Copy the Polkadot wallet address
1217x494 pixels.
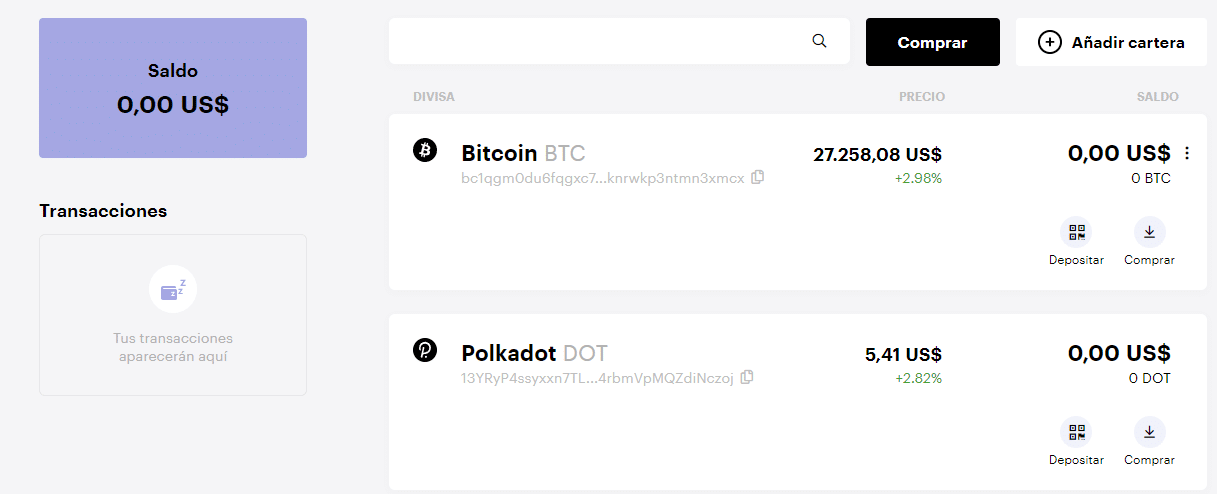pyautogui.click(x=747, y=377)
